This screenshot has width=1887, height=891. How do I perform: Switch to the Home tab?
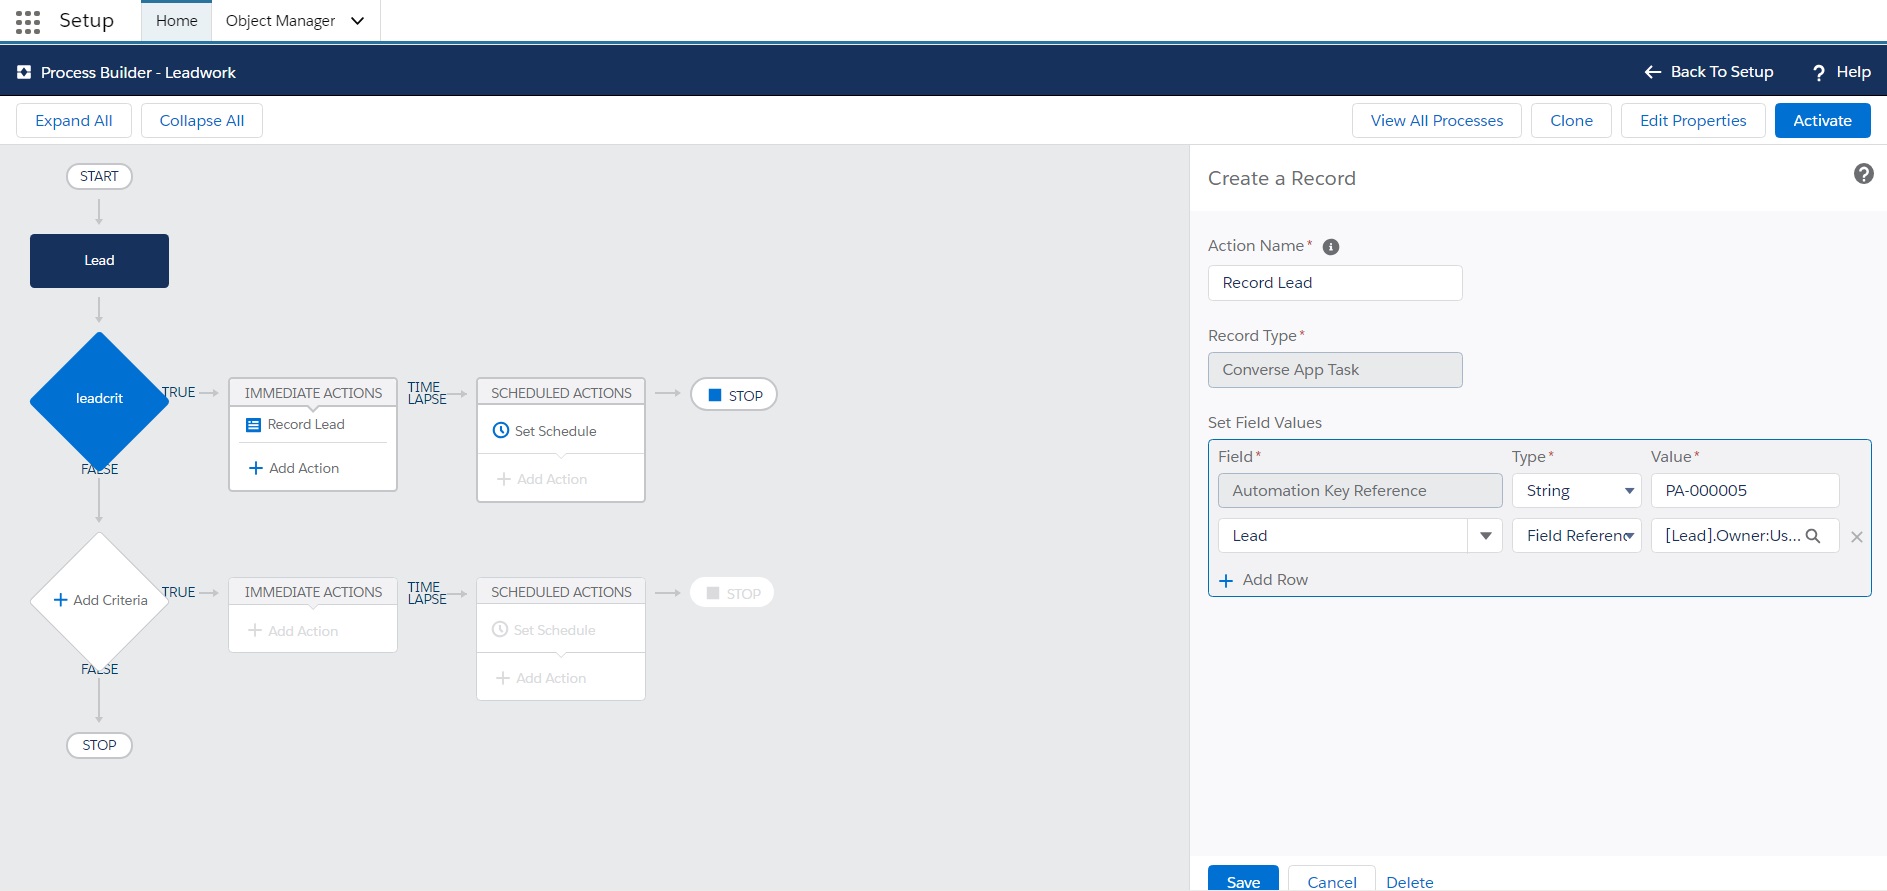tap(177, 21)
